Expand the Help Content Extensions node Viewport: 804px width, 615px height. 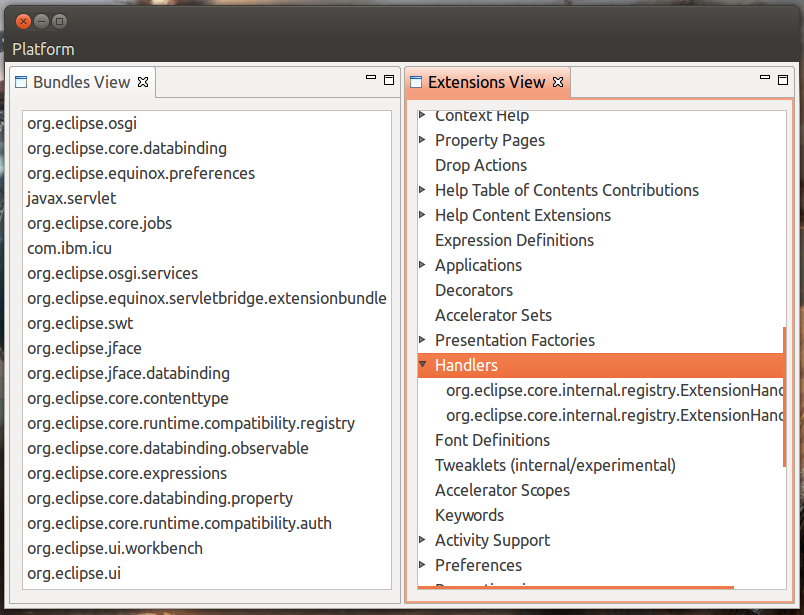click(x=422, y=214)
